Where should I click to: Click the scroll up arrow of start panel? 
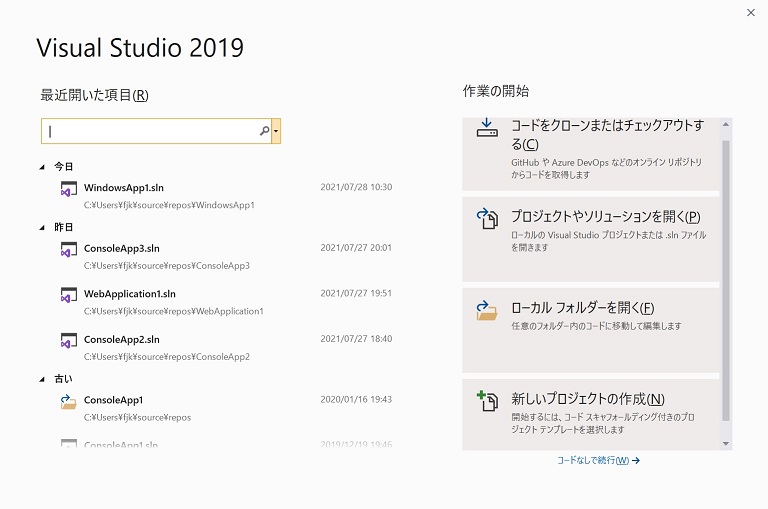(726, 124)
